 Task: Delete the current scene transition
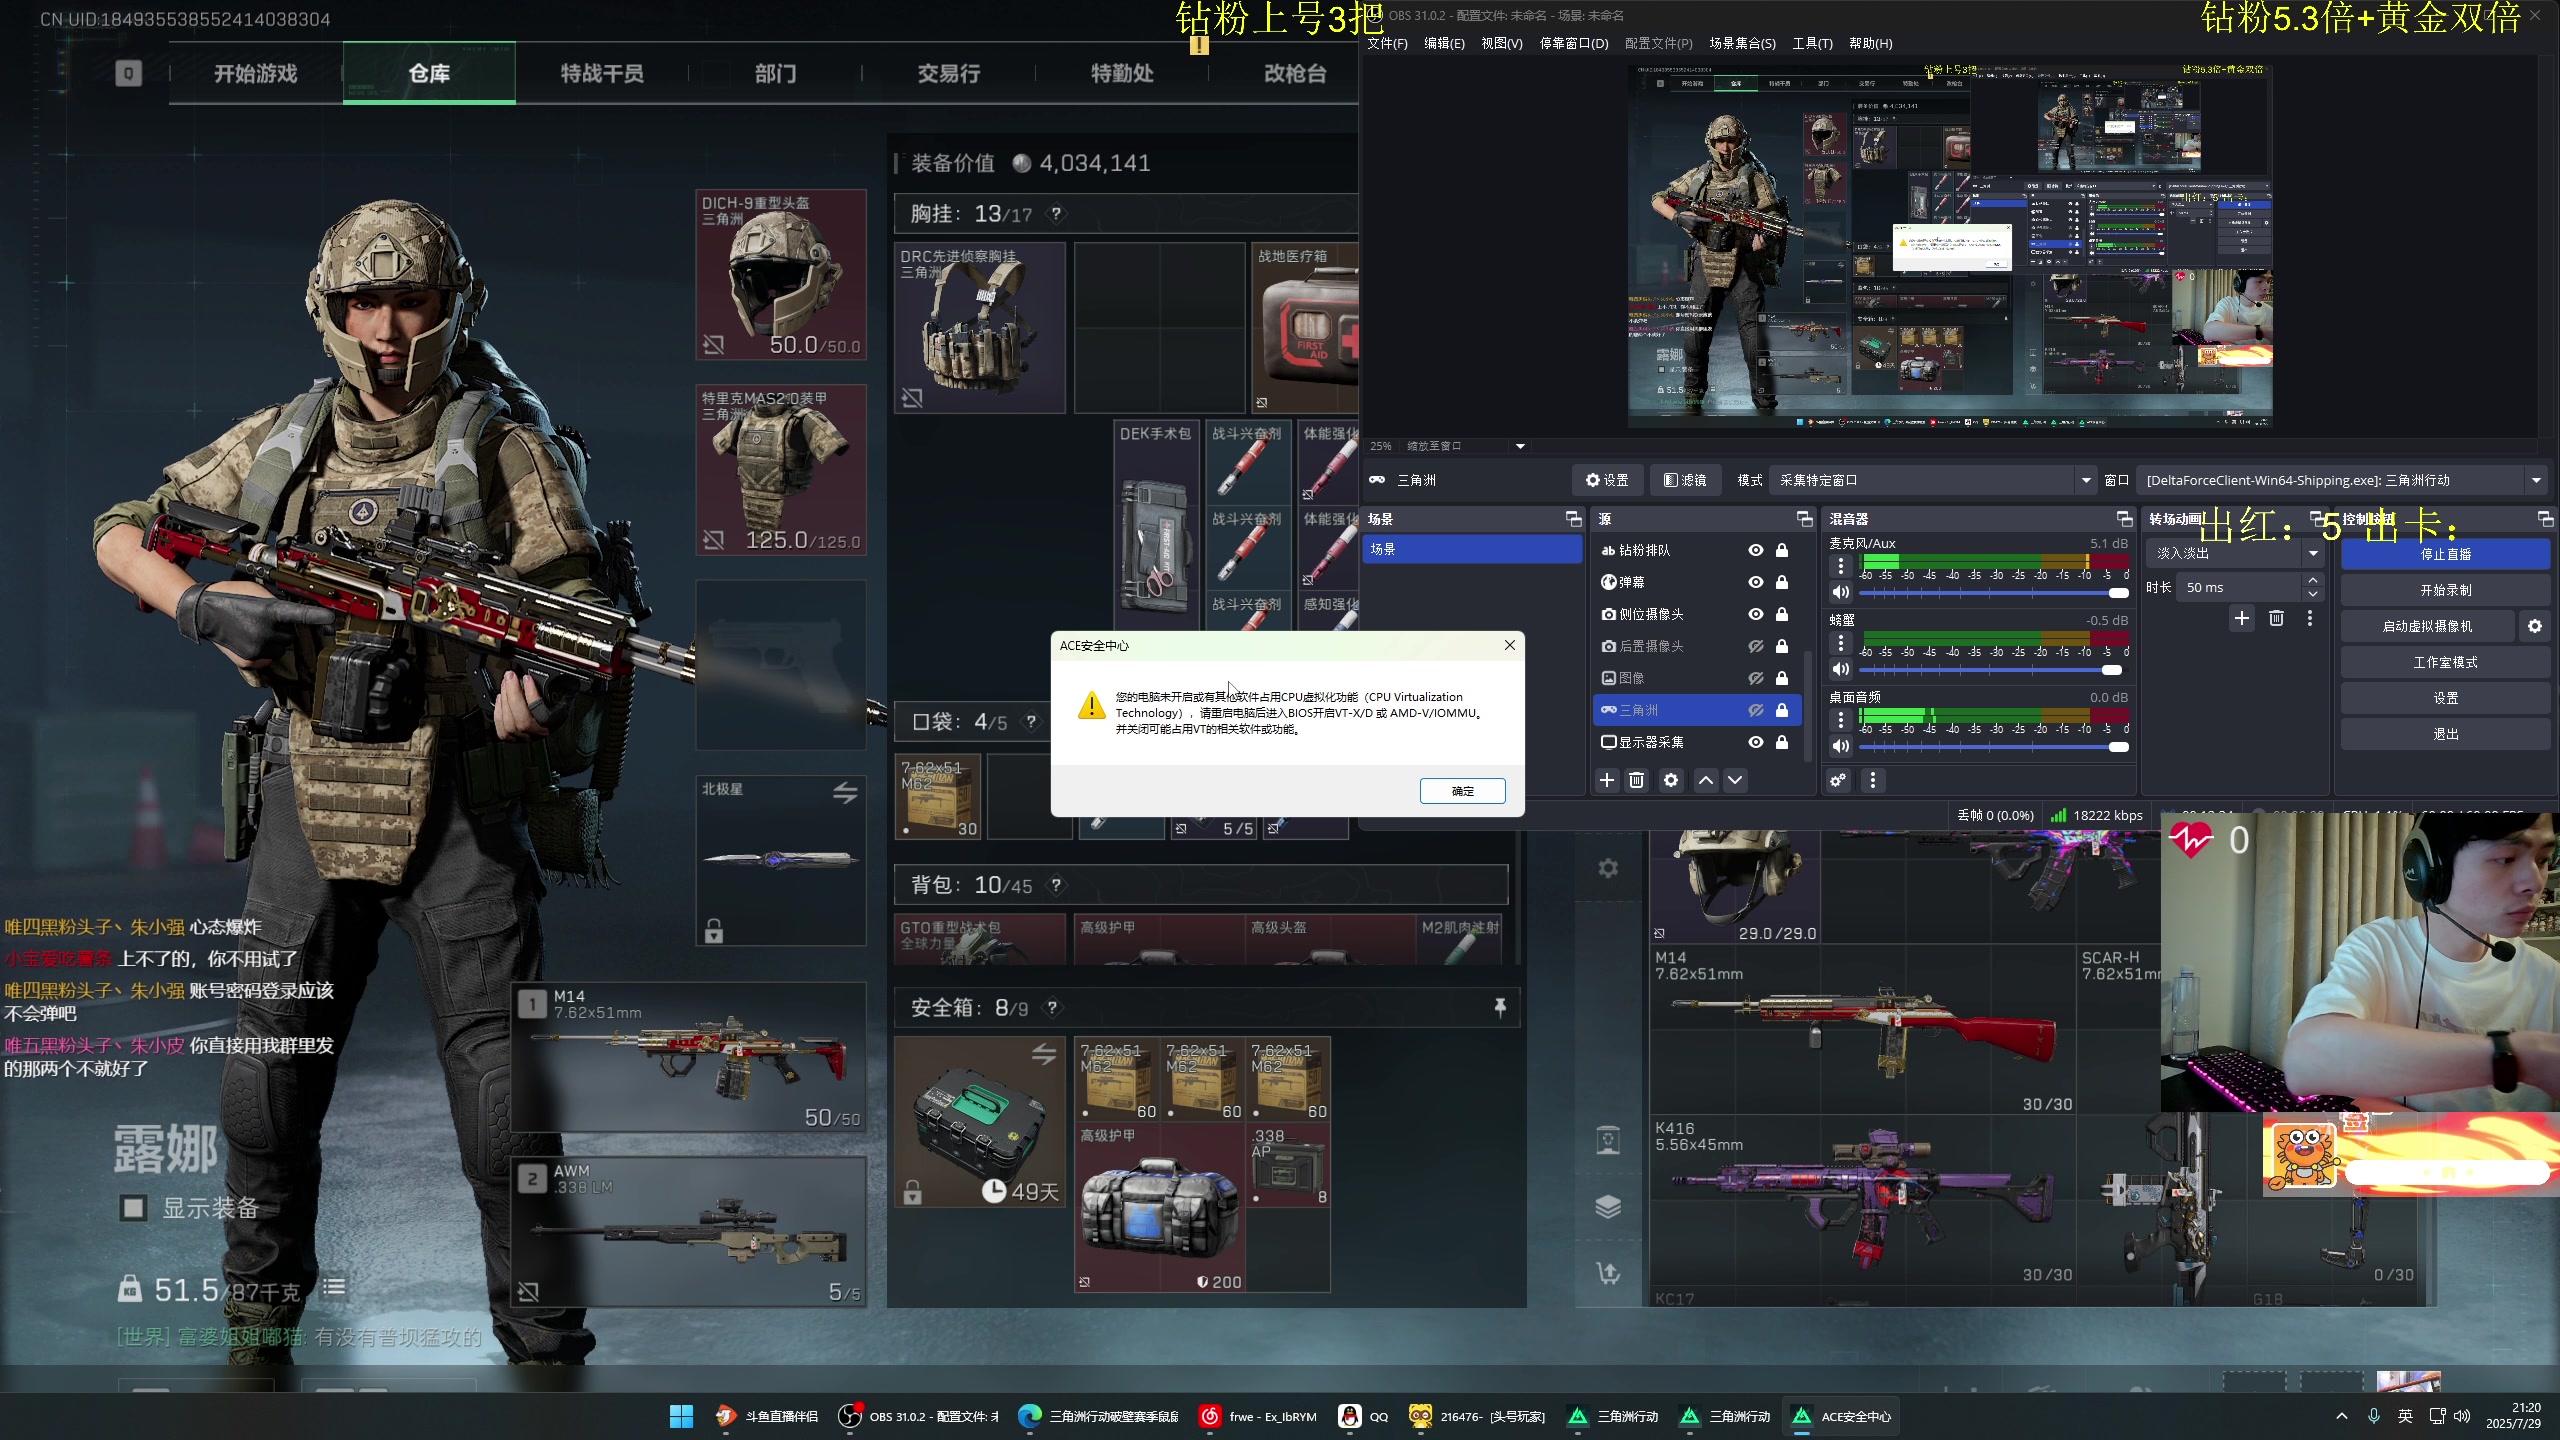pos(2276,618)
